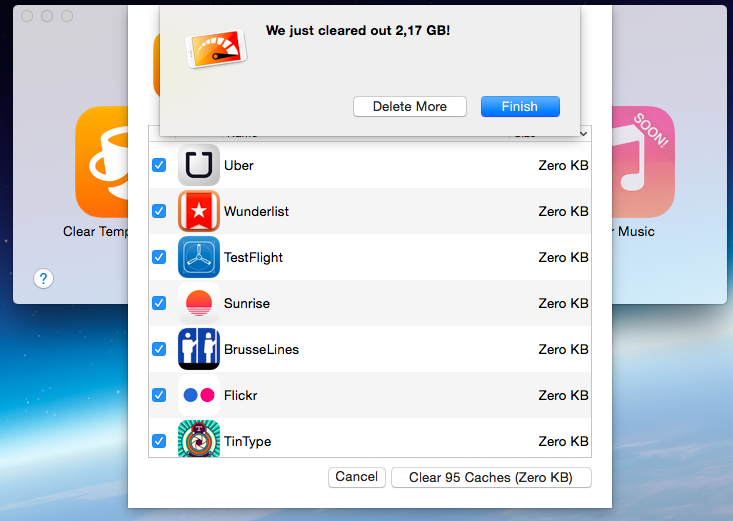Click the Uber app icon
733x521 pixels.
click(199, 165)
